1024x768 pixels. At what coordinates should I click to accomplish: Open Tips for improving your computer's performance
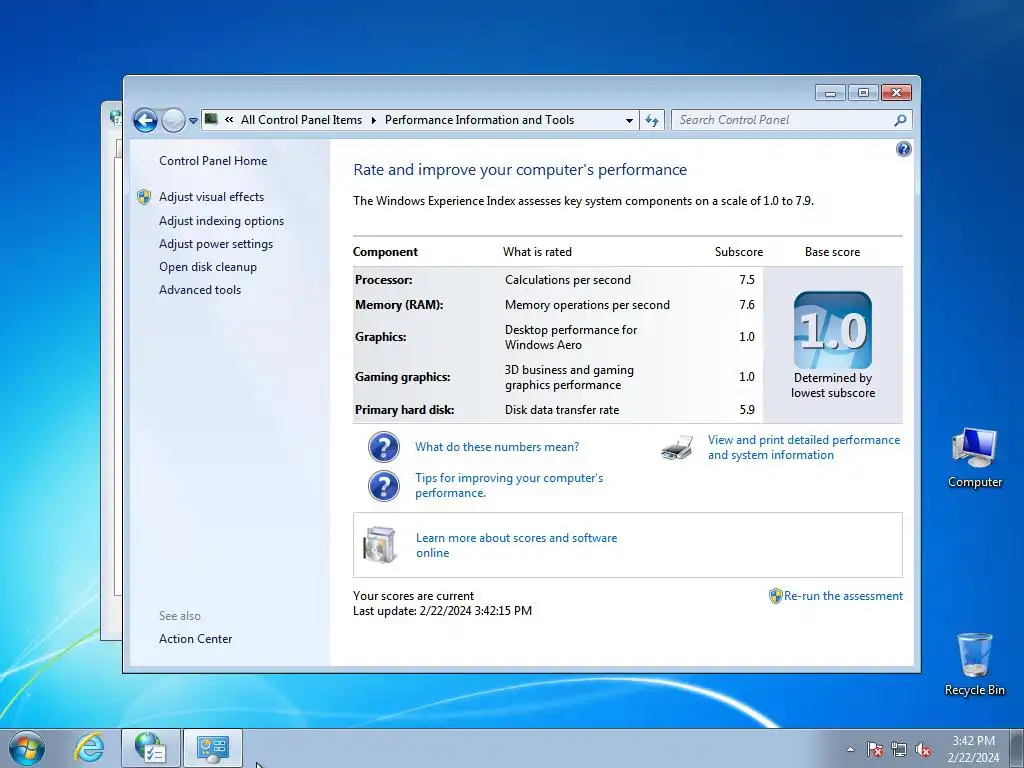coord(509,485)
